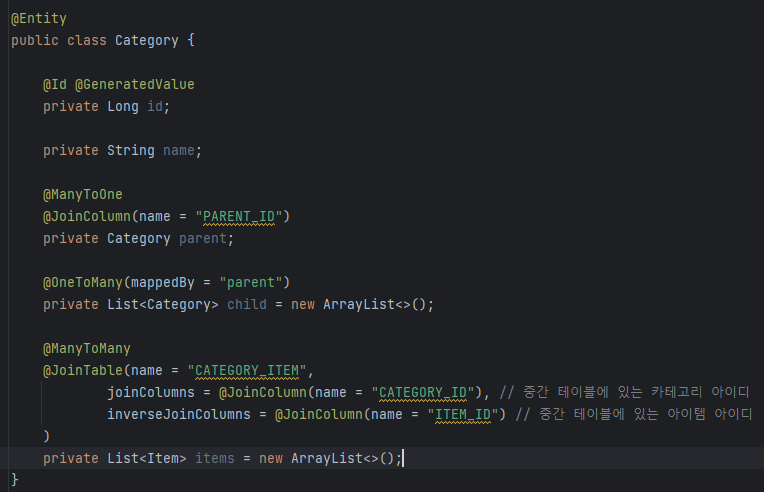This screenshot has height=492, width=764.
Task: Click the @ManyToMany annotation
Action: [86, 348]
